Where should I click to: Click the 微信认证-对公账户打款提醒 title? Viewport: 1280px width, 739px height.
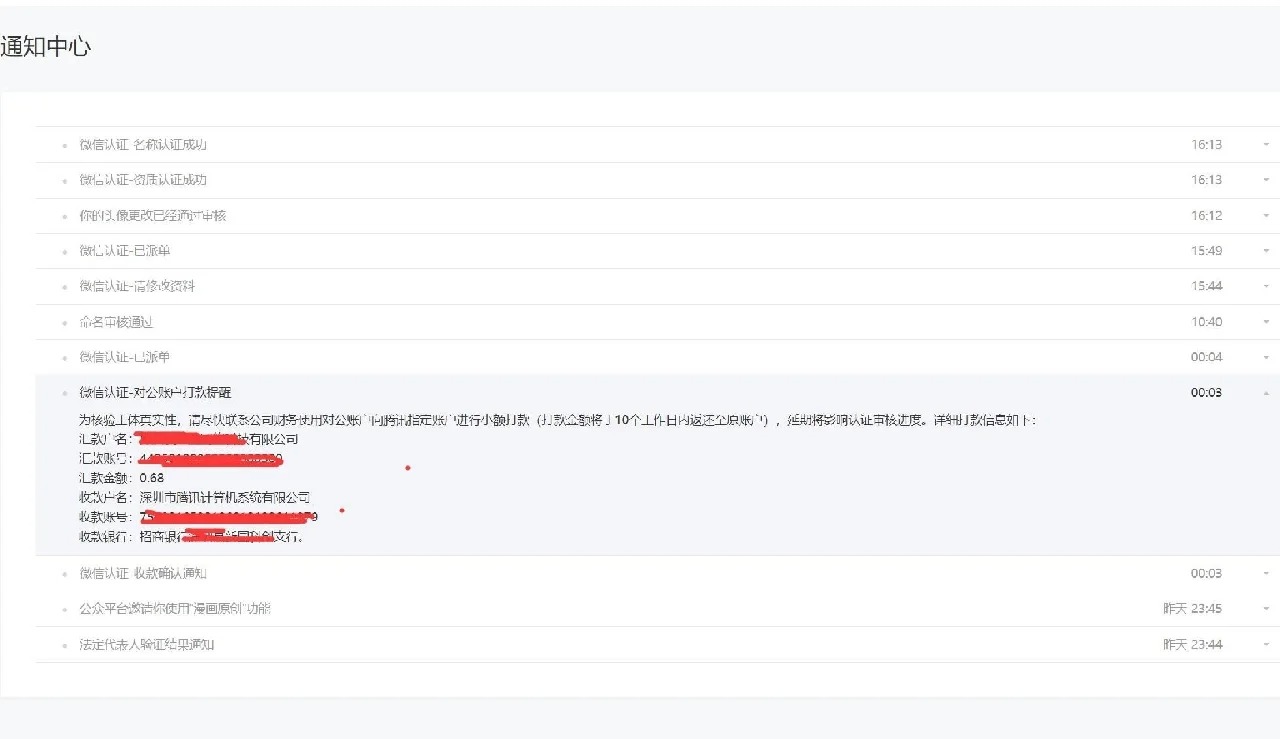click(x=155, y=393)
